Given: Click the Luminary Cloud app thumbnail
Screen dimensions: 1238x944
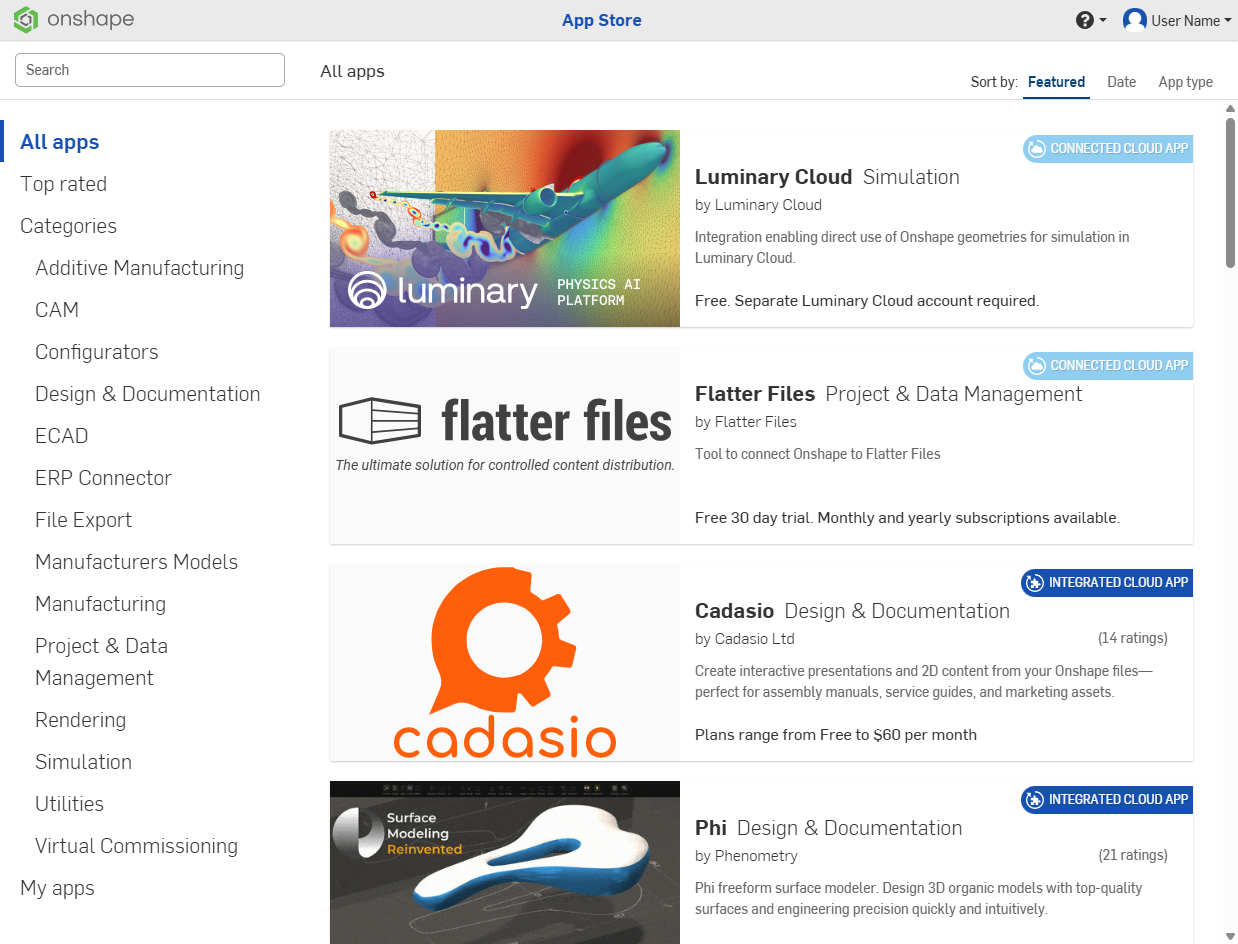Looking at the screenshot, I should pos(504,228).
